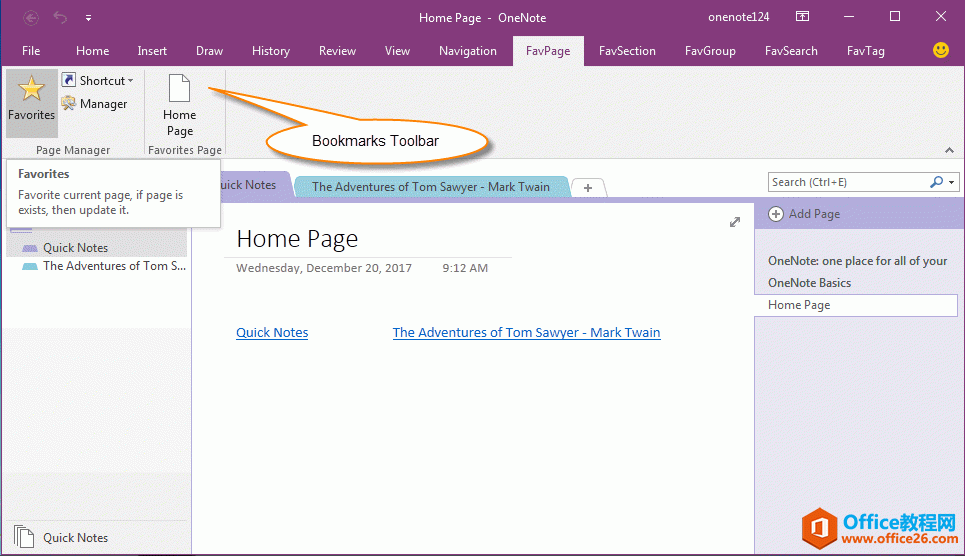Click the page date Wednesday, December 20, 2017

click(x=324, y=268)
